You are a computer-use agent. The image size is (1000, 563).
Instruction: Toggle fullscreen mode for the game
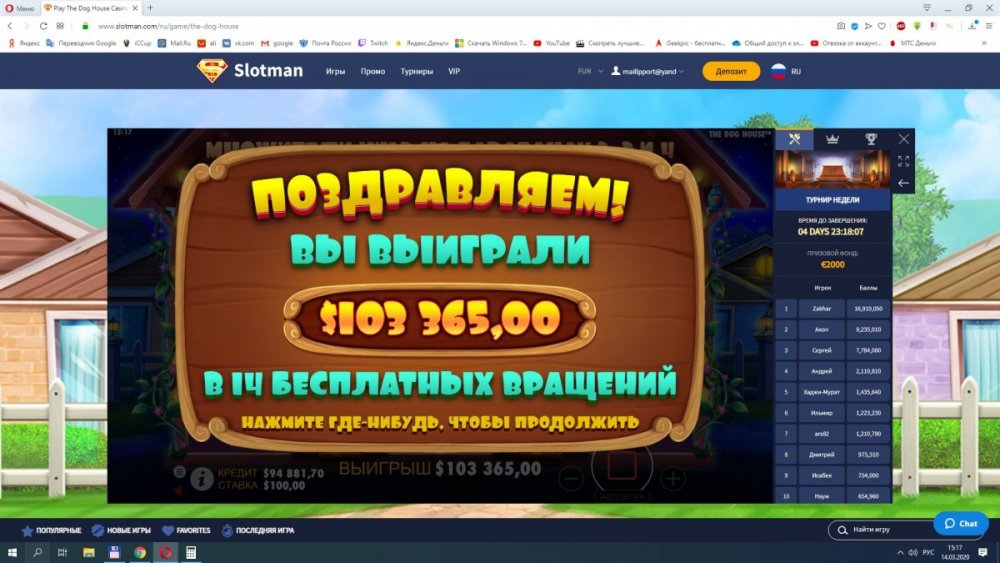pyautogui.click(x=904, y=161)
